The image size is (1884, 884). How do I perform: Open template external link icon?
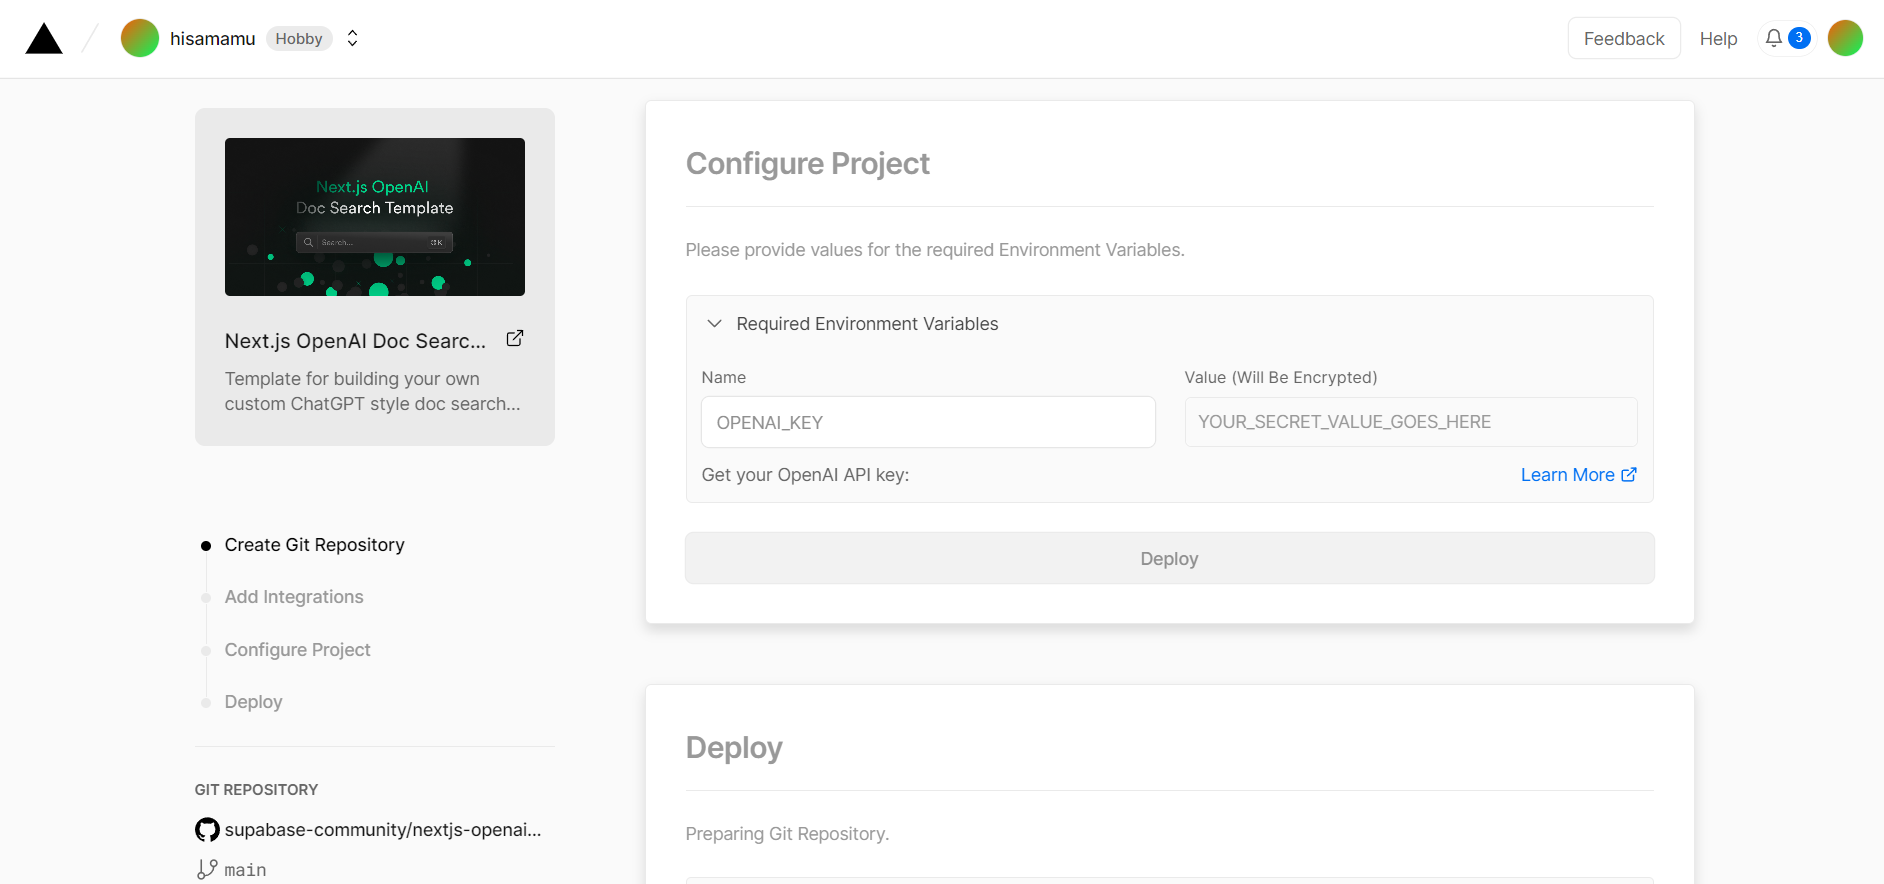515,339
